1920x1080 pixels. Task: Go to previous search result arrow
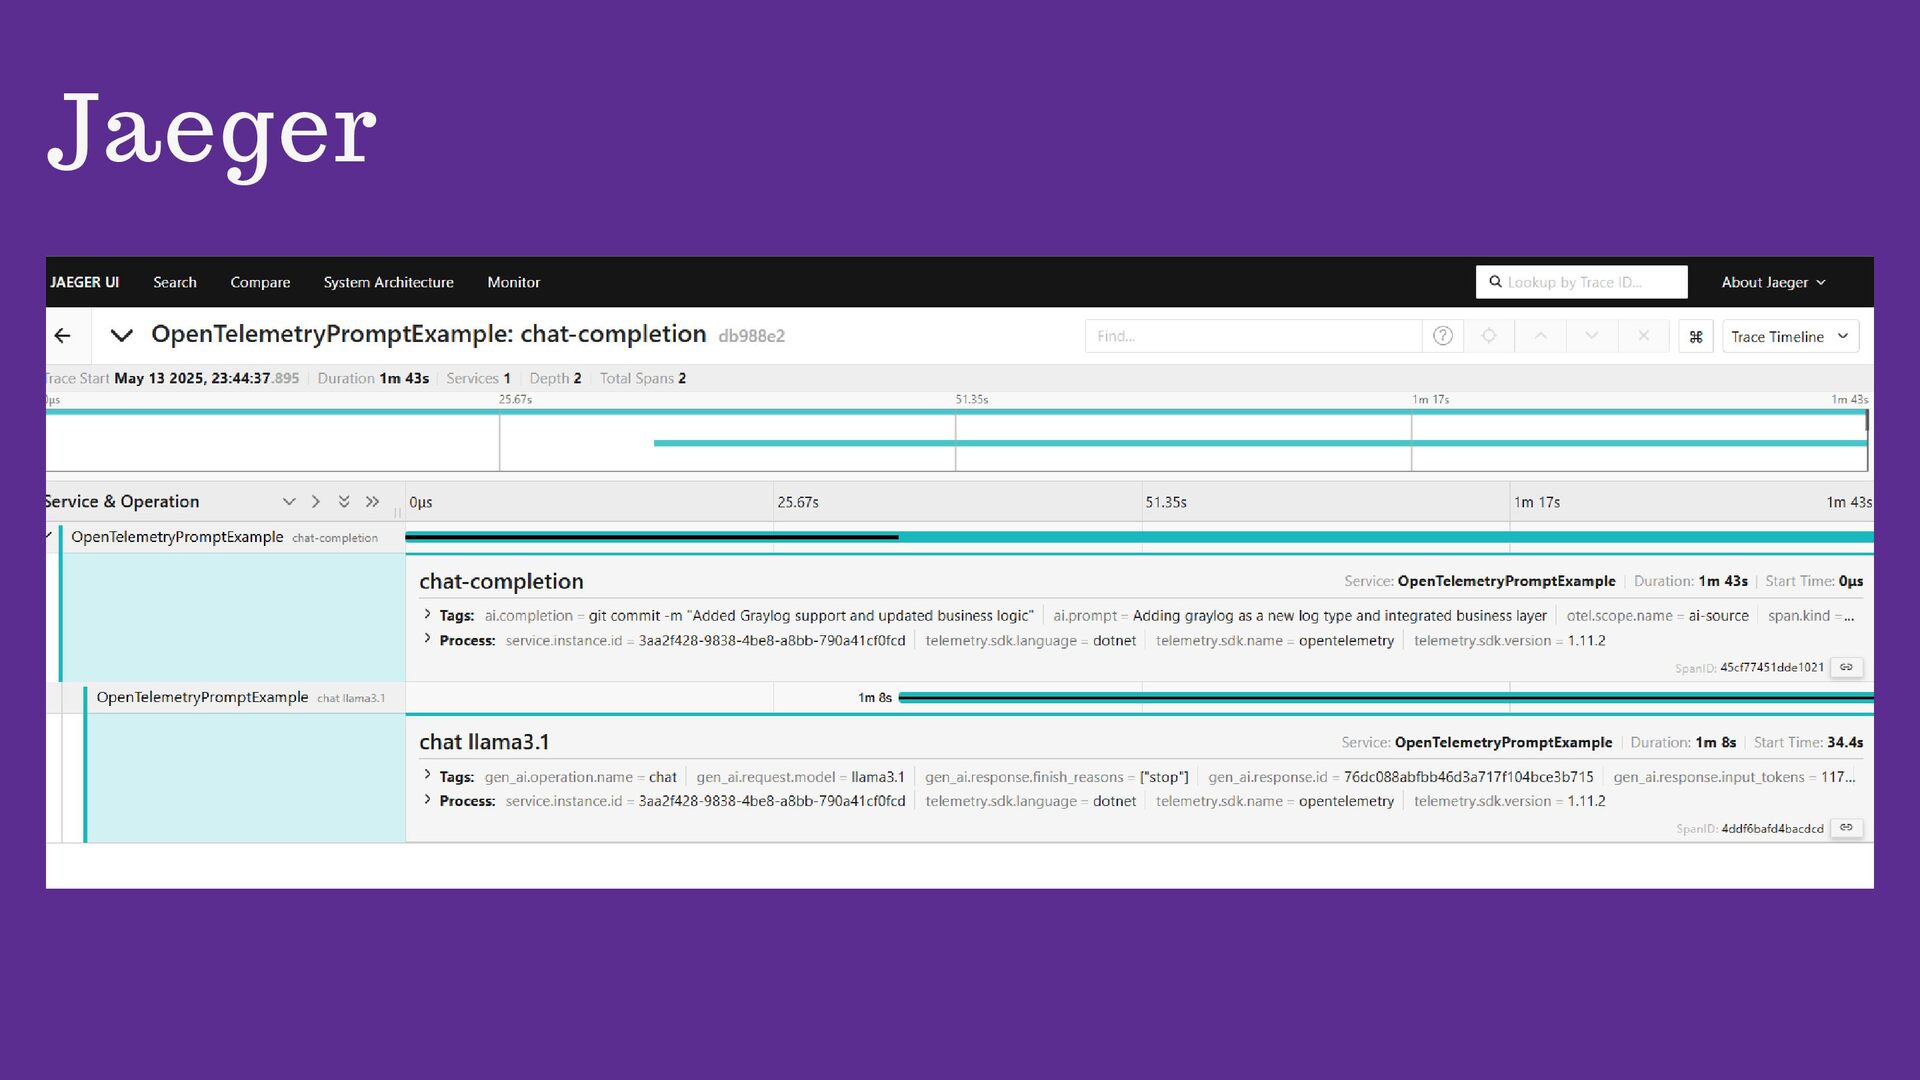pos(1540,336)
